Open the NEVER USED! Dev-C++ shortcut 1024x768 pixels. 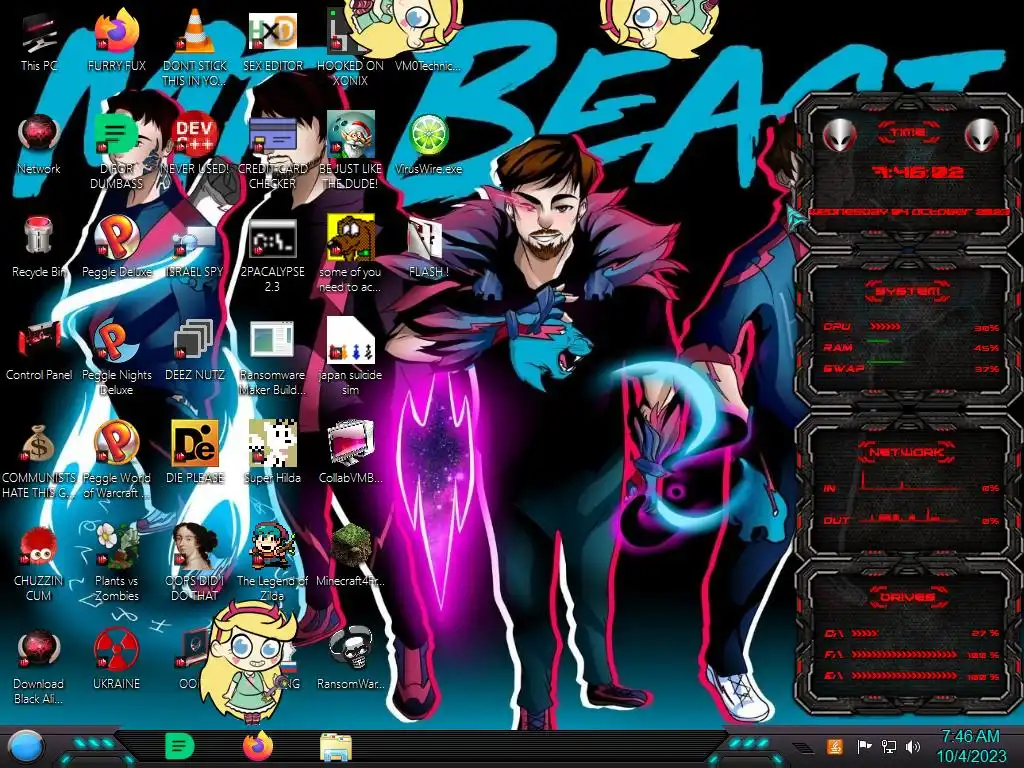(194, 135)
